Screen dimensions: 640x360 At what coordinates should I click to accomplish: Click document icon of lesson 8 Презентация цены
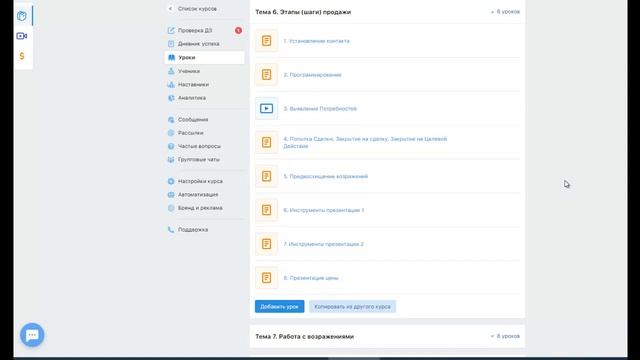point(267,278)
